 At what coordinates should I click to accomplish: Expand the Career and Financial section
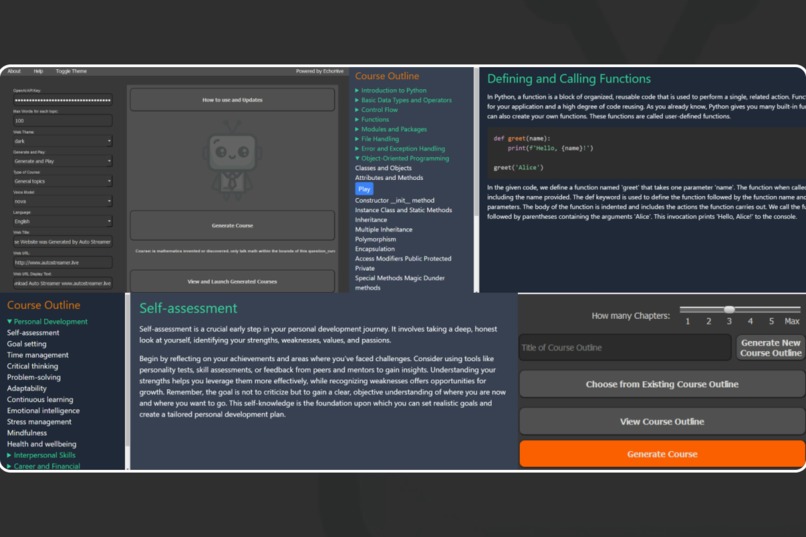pyautogui.click(x=43, y=466)
